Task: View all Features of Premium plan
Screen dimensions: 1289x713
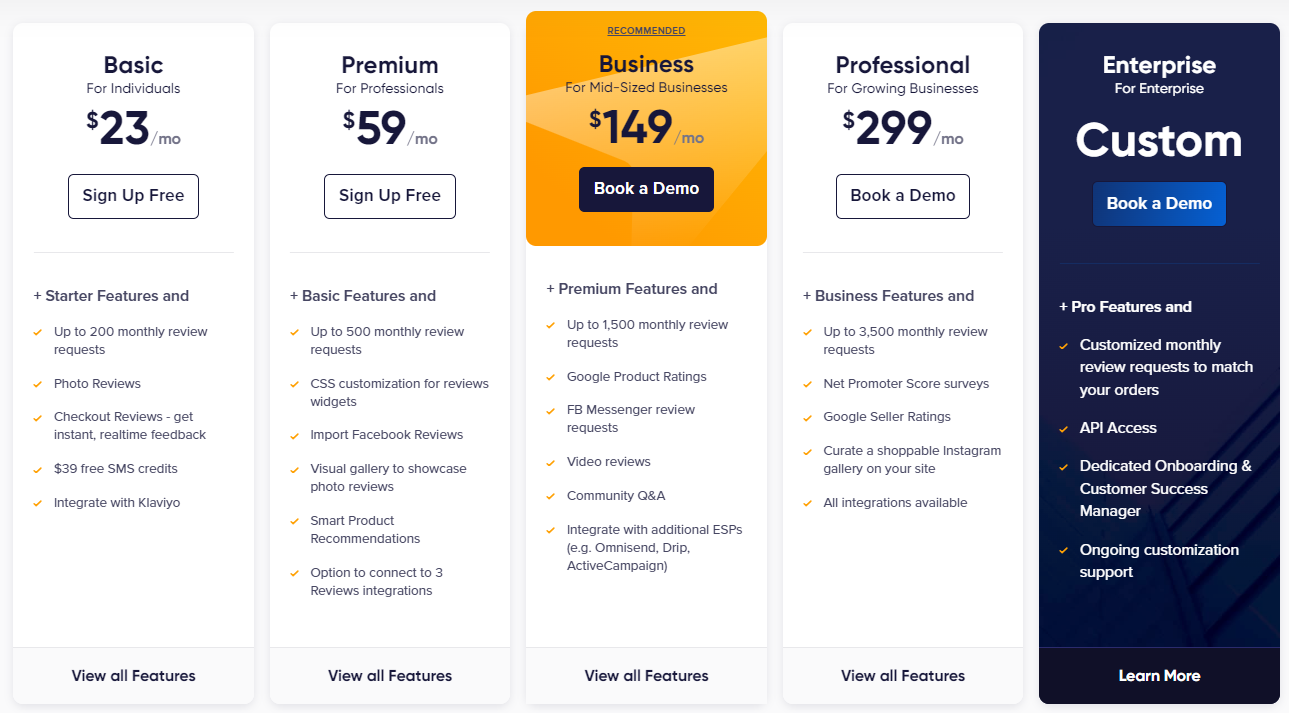Action: pyautogui.click(x=390, y=676)
